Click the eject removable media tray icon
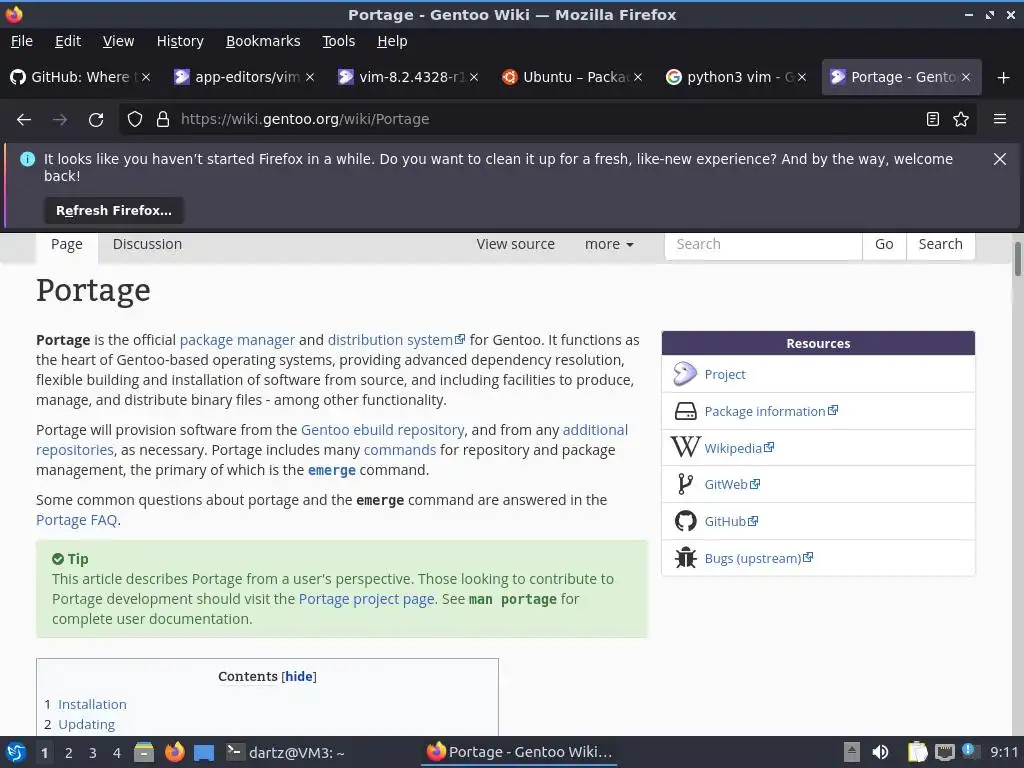 [851, 752]
